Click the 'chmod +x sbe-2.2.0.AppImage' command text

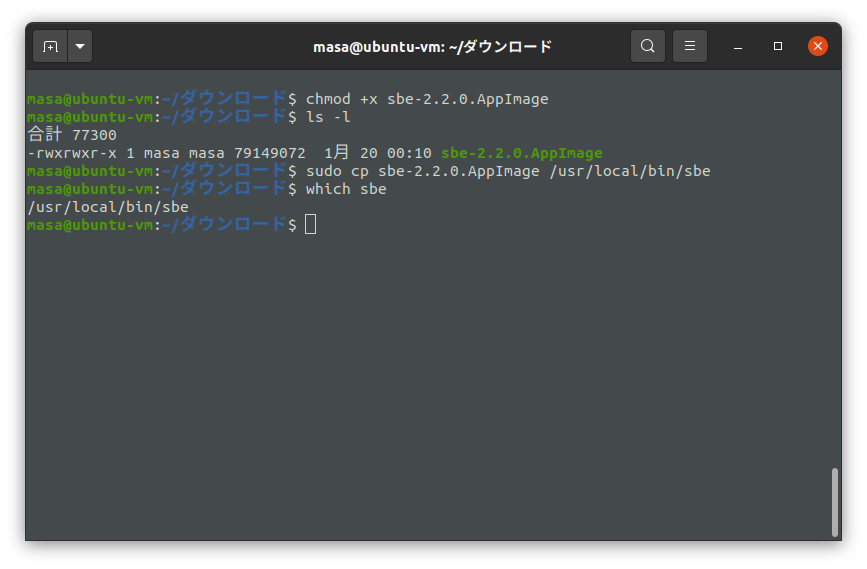point(427,99)
